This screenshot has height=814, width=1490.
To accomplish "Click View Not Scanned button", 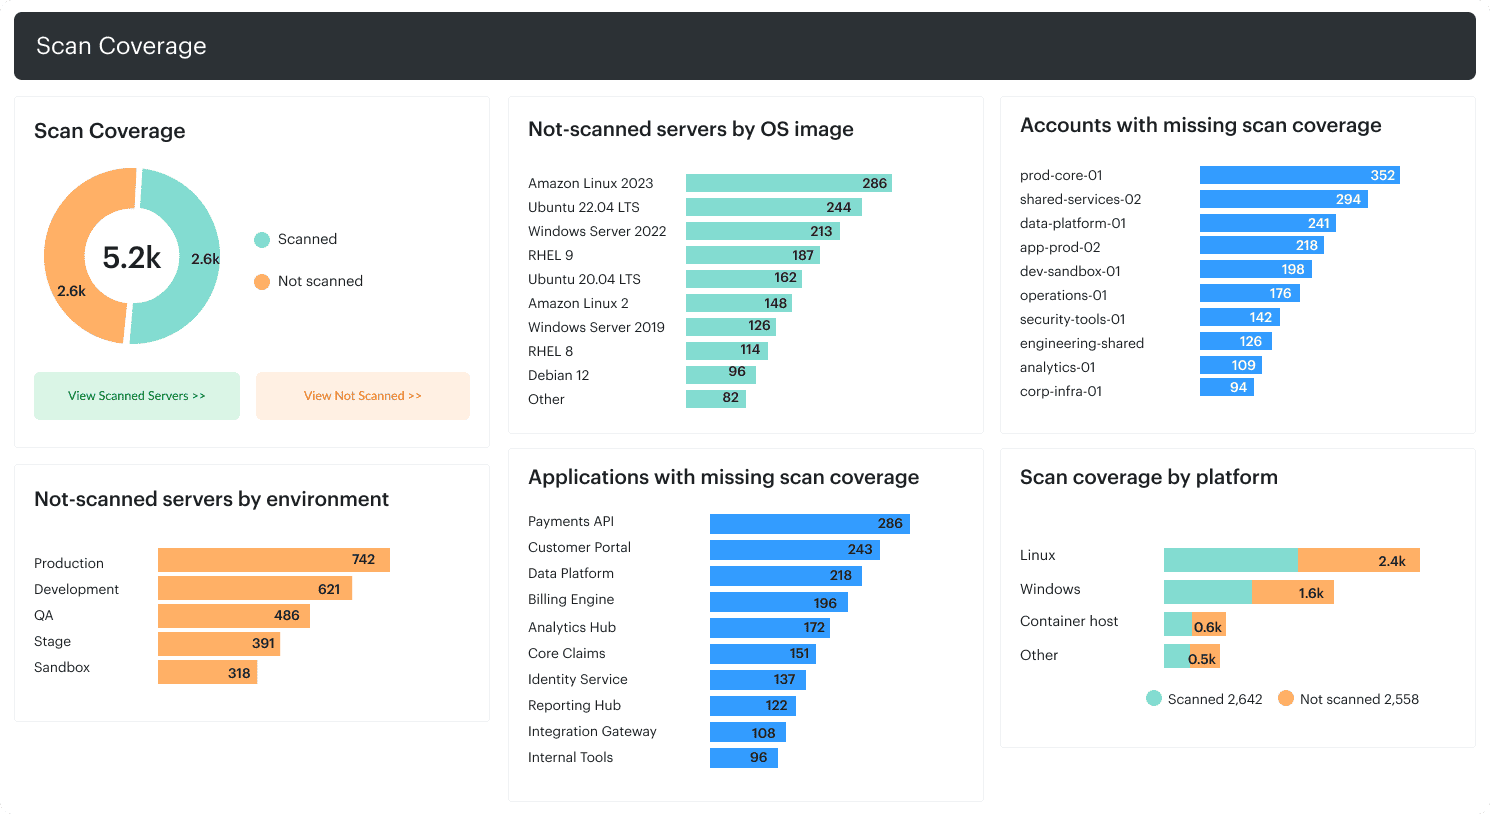I will click(x=363, y=396).
